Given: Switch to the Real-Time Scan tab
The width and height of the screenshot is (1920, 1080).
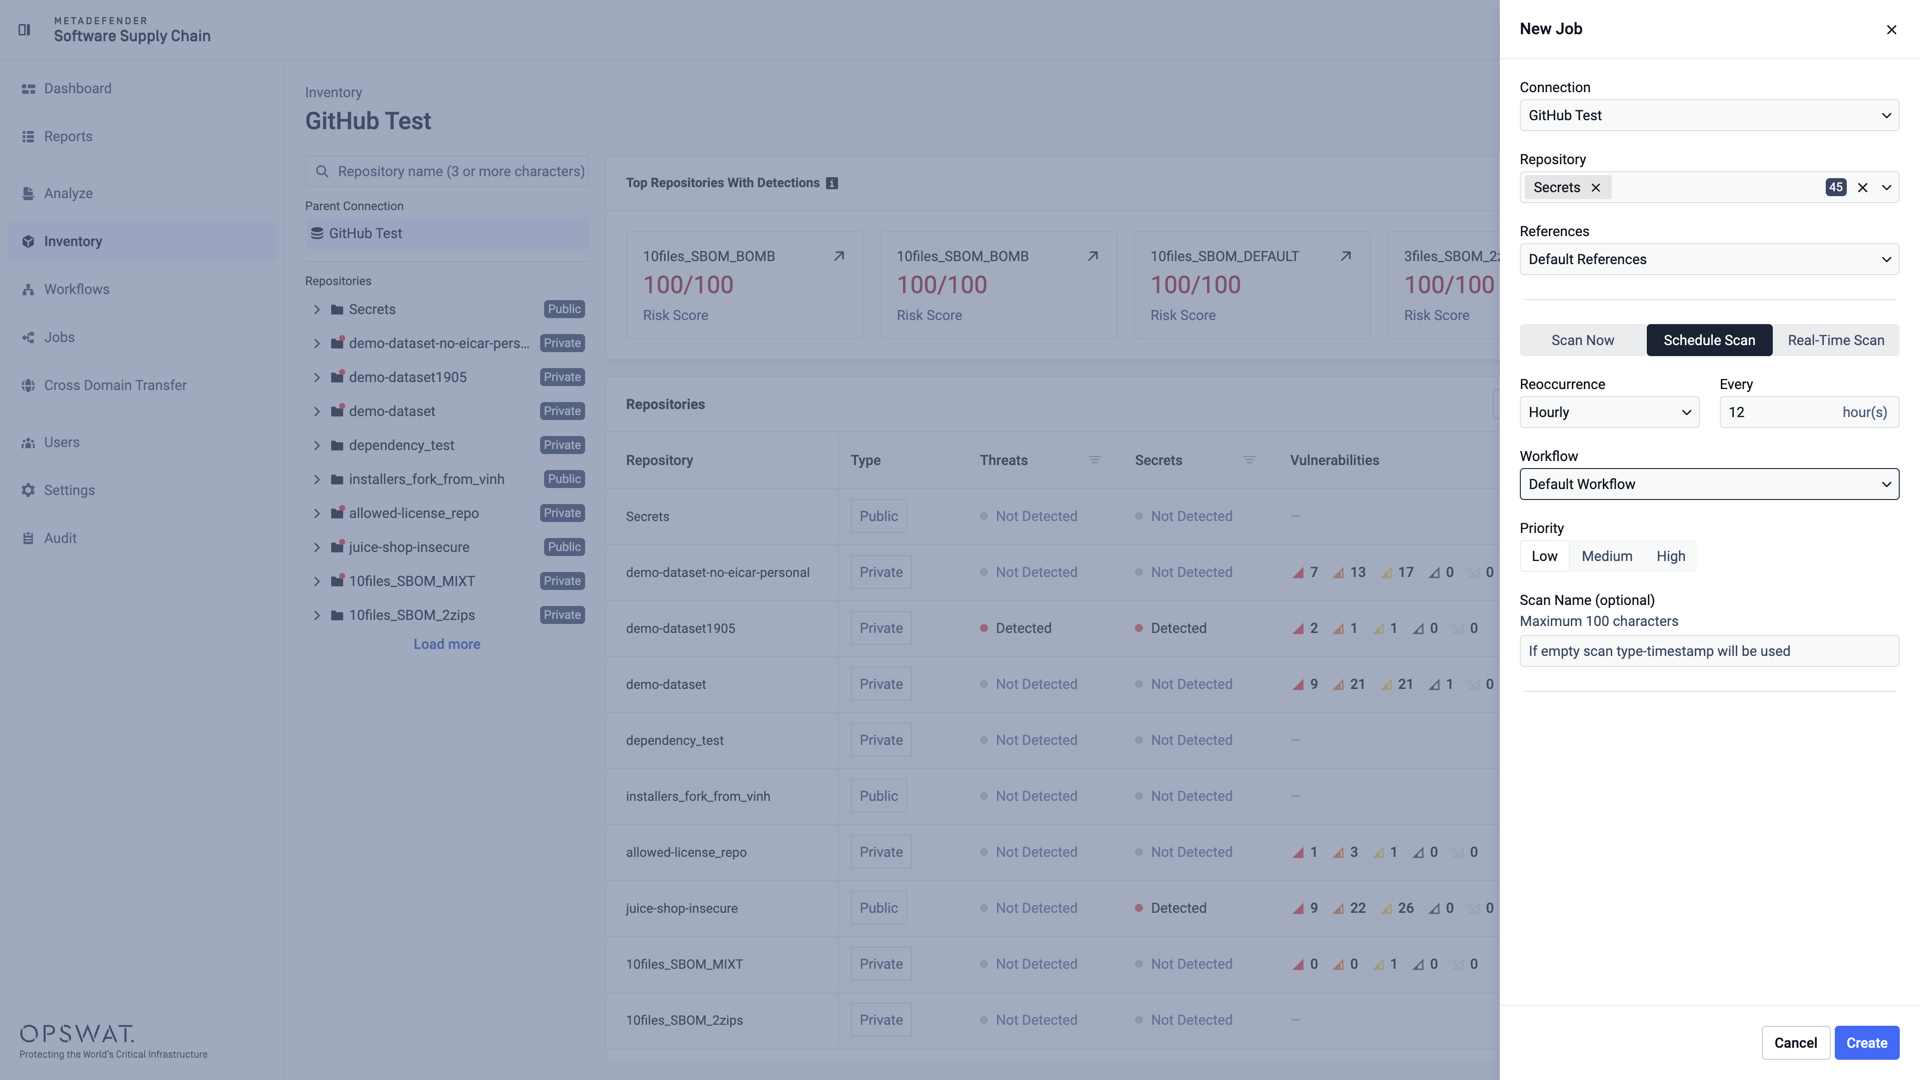Looking at the screenshot, I should coord(1836,341).
